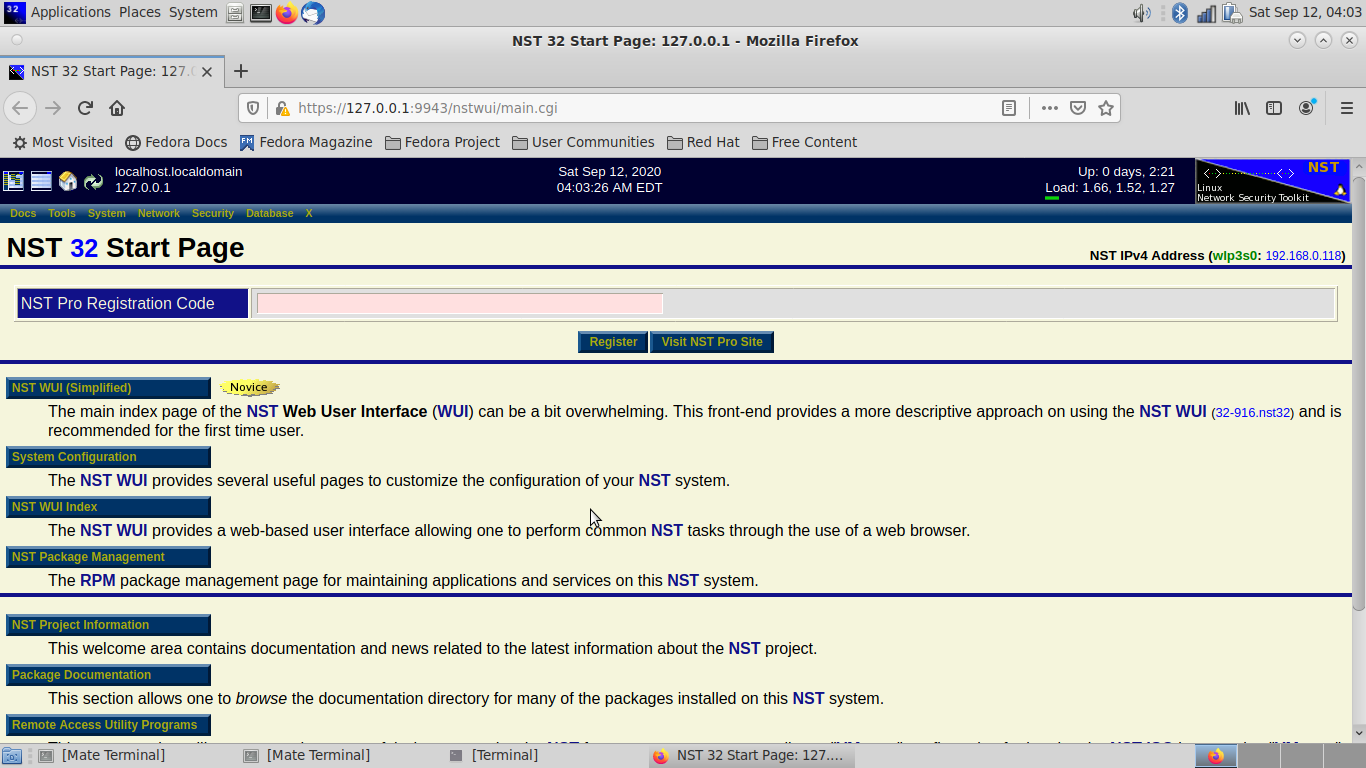Open System Configuration section
1366x768 pixels.
point(108,457)
